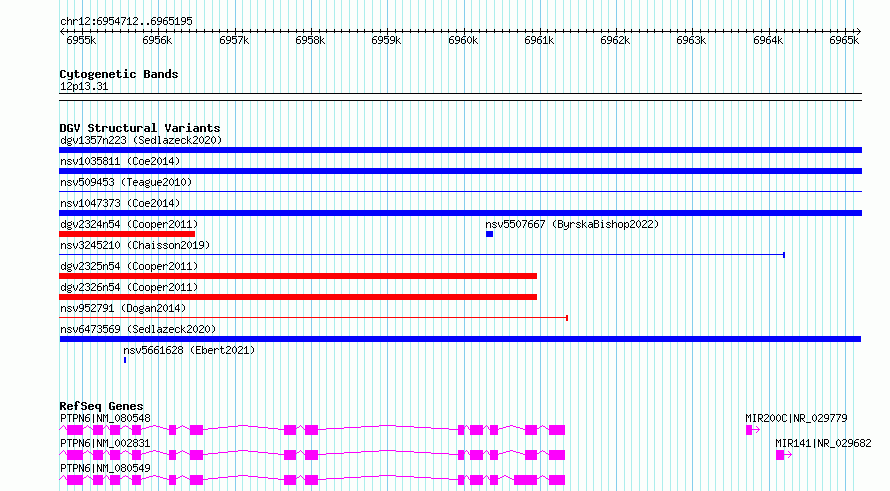This screenshot has height=491, width=890.
Task: Click the 6965k ruler tick label
Action: (844, 40)
